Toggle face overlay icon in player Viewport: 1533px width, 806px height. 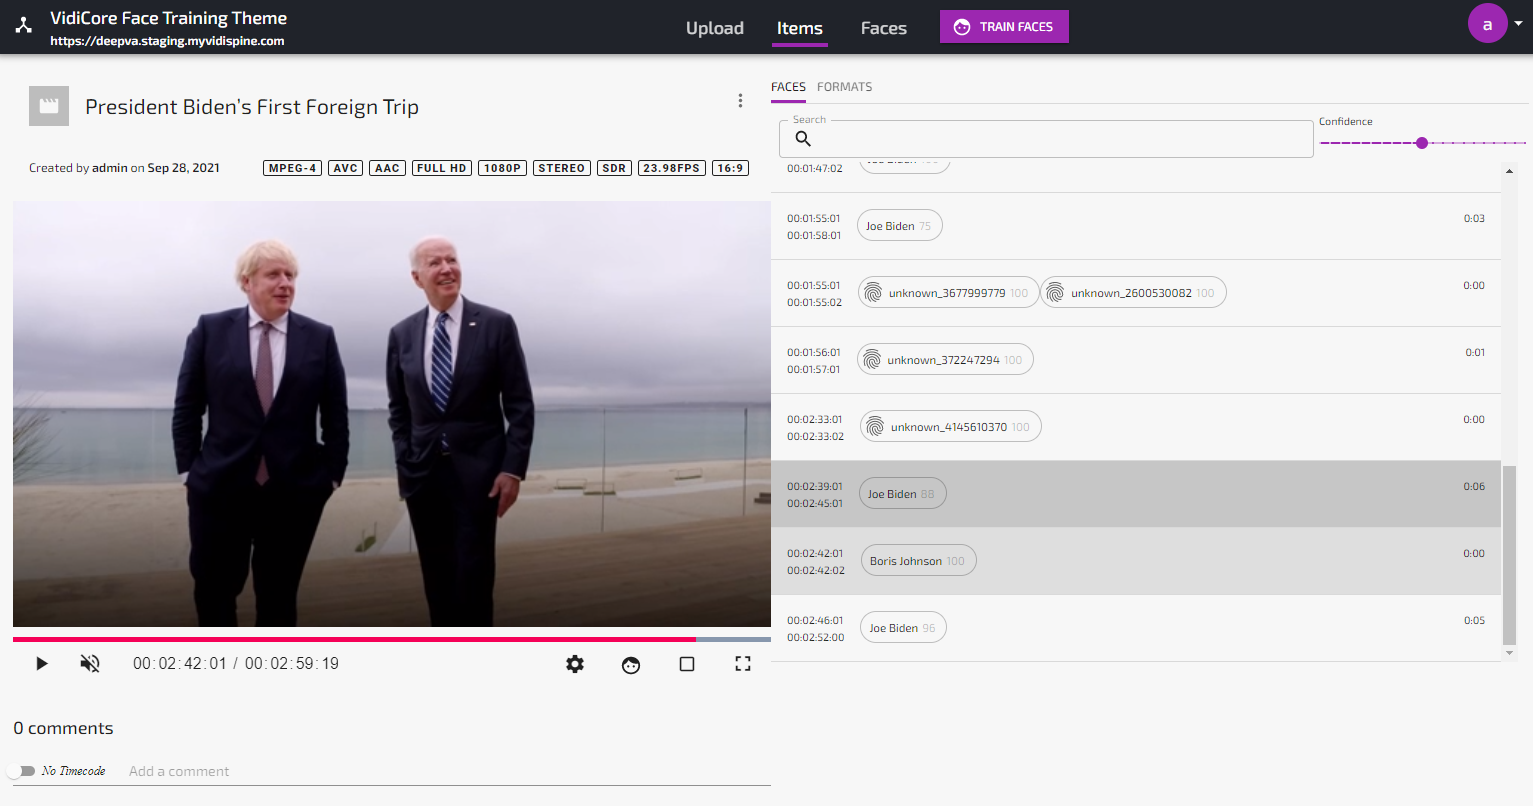coord(631,664)
